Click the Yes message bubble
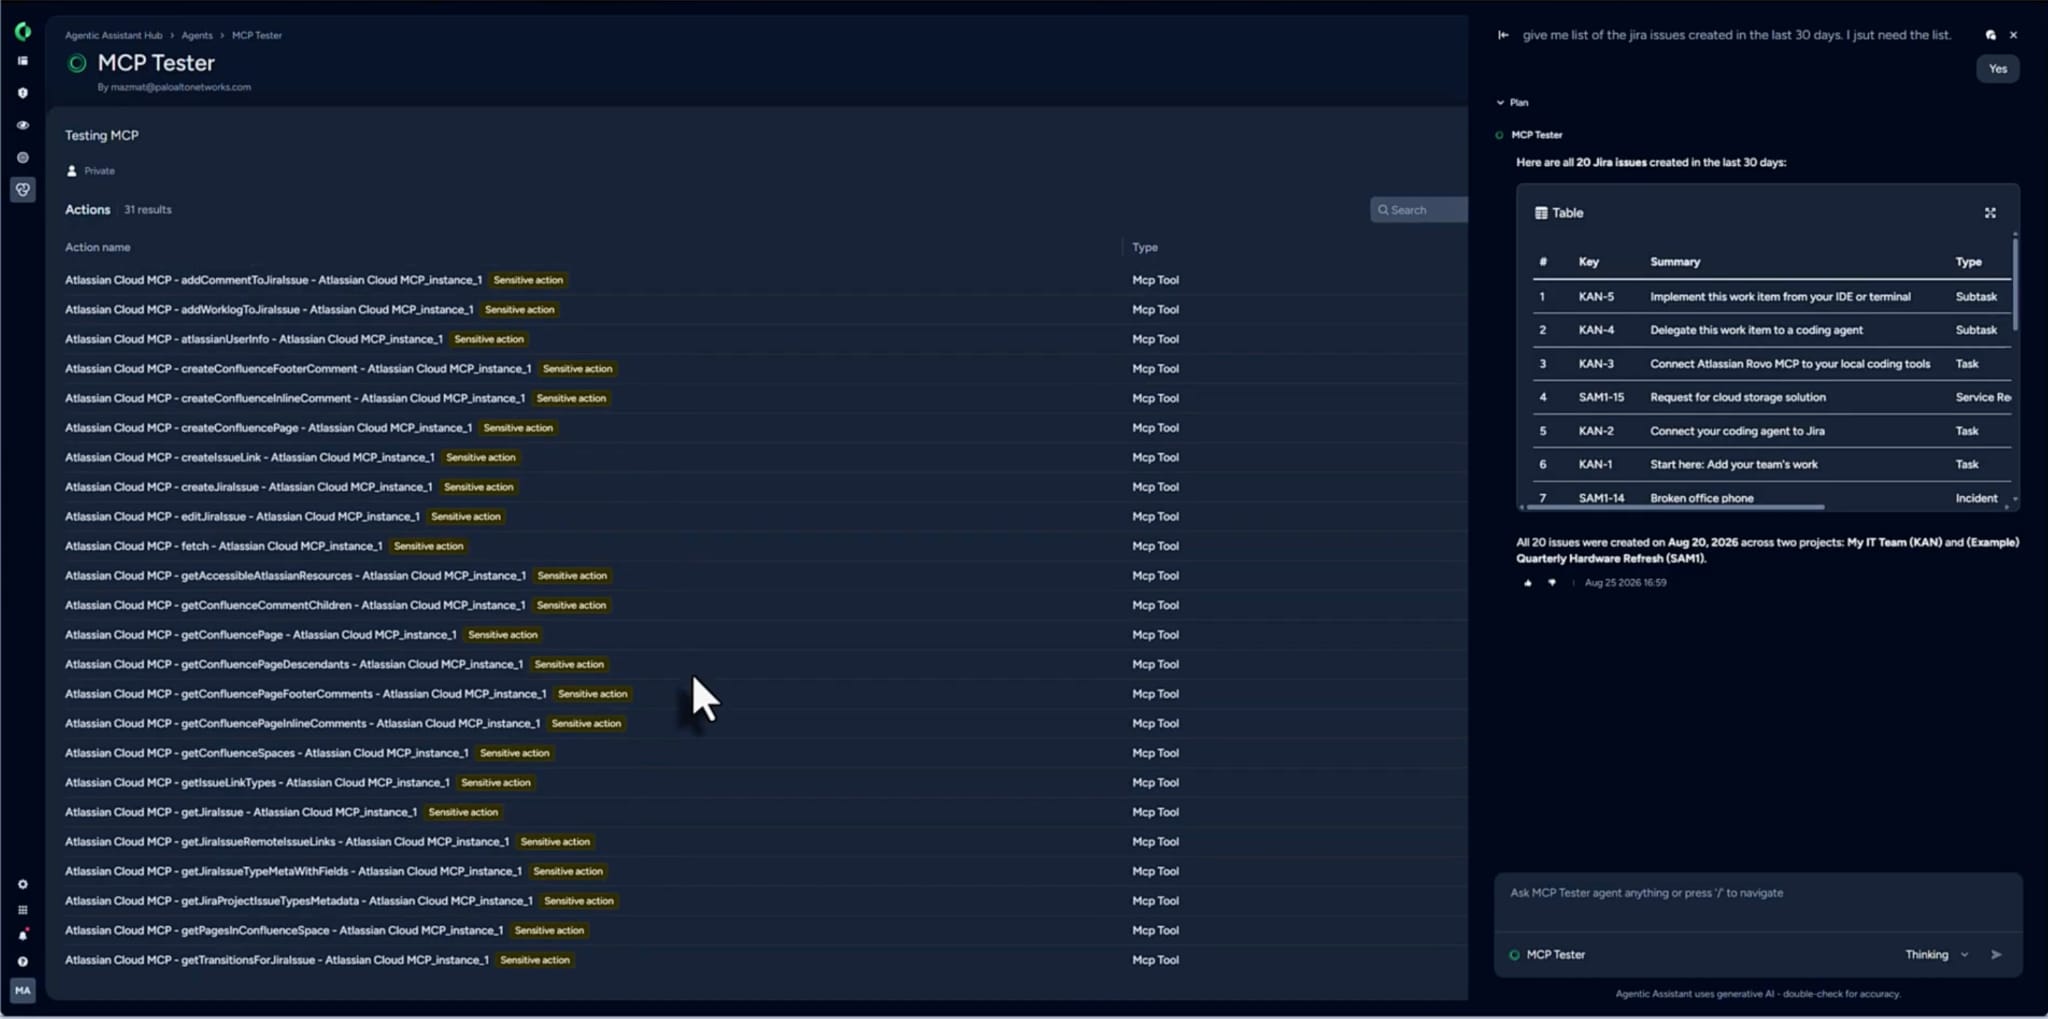2048x1019 pixels. (1997, 69)
